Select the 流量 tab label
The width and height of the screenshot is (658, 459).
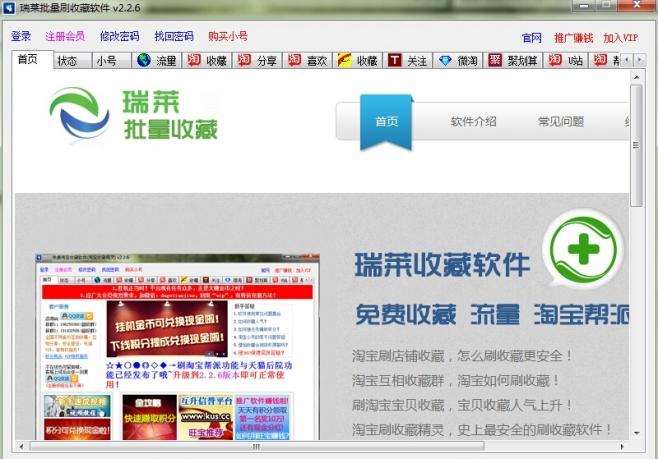pyautogui.click(x=166, y=61)
